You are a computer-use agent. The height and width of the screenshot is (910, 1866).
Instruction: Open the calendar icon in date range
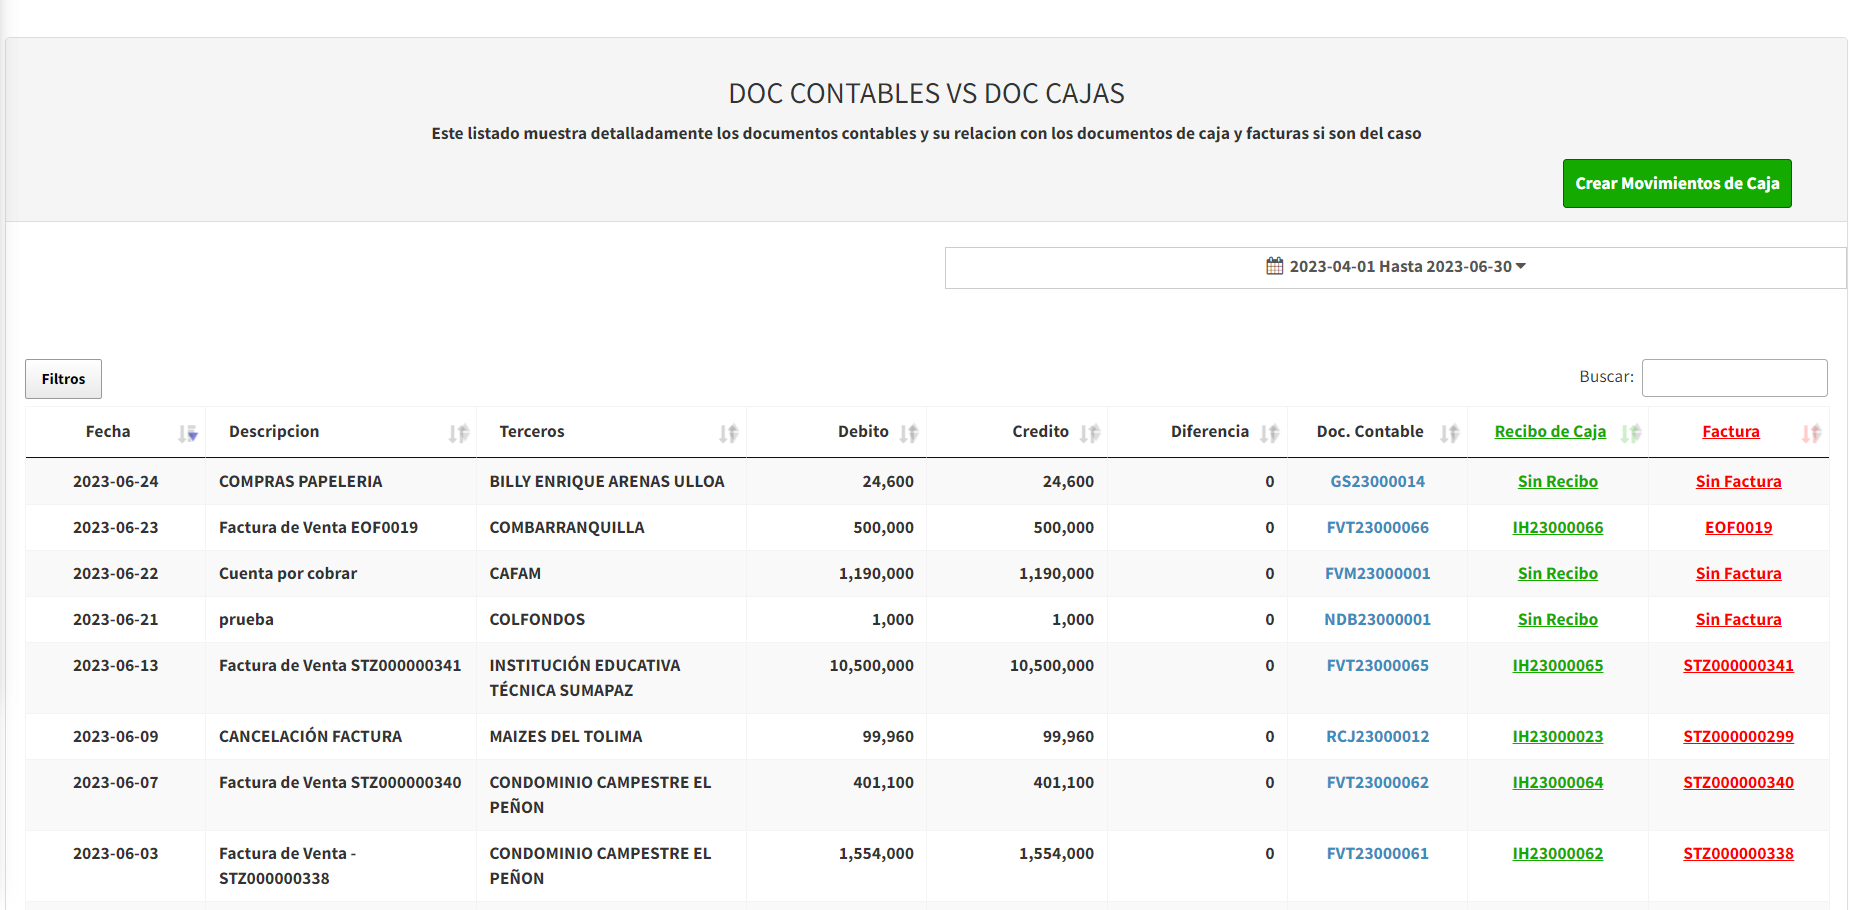point(1274,266)
